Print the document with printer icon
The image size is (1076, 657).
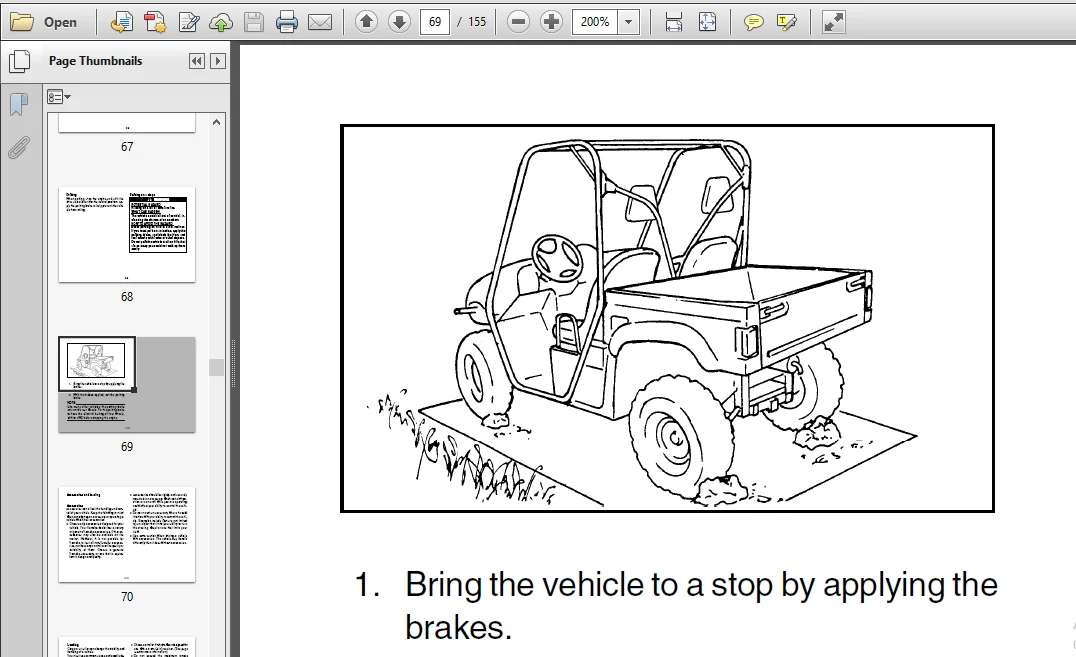287,22
